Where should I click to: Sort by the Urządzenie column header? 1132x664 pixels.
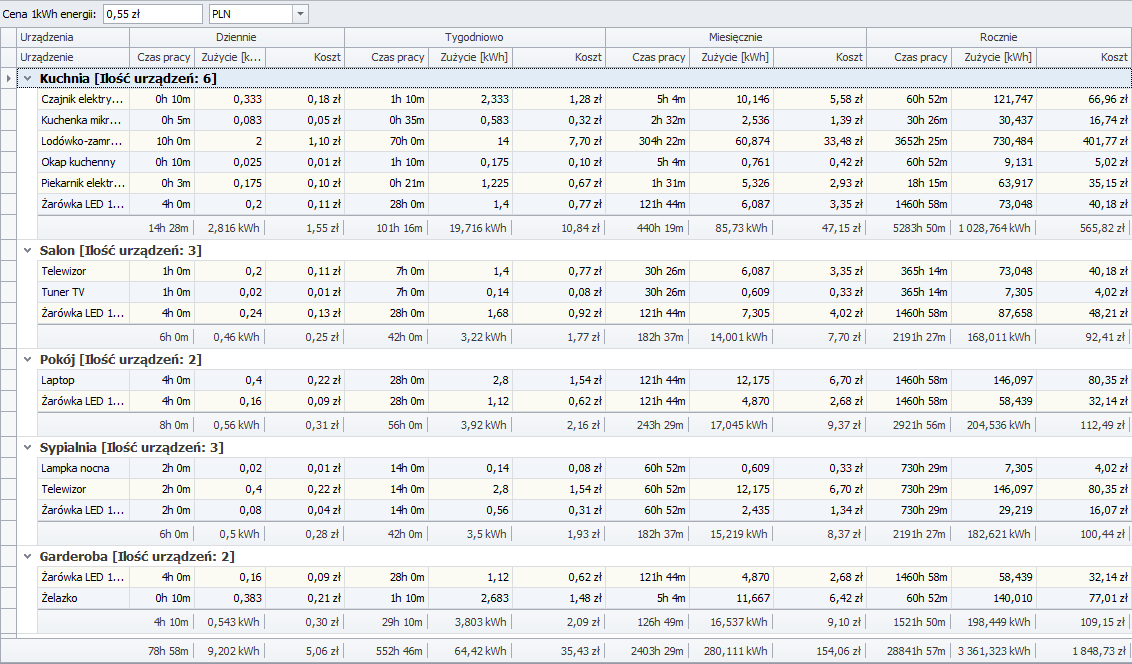73,57
